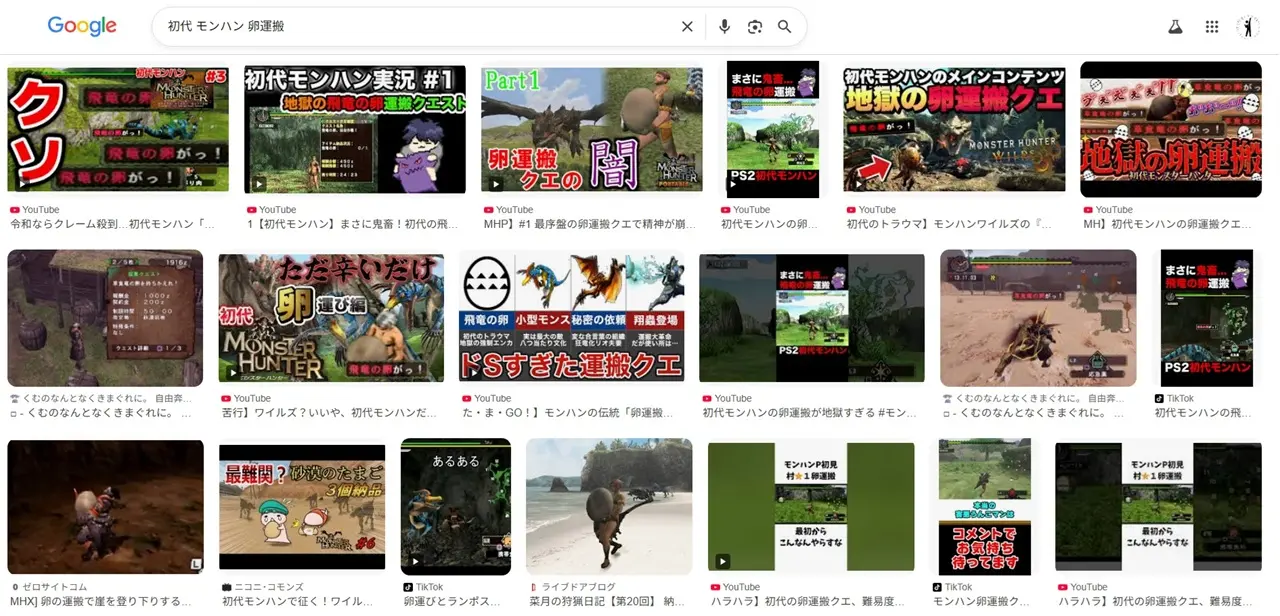Open desert hunter gameplay screenshot thumbnail
1280x616 pixels.
pos(1038,318)
